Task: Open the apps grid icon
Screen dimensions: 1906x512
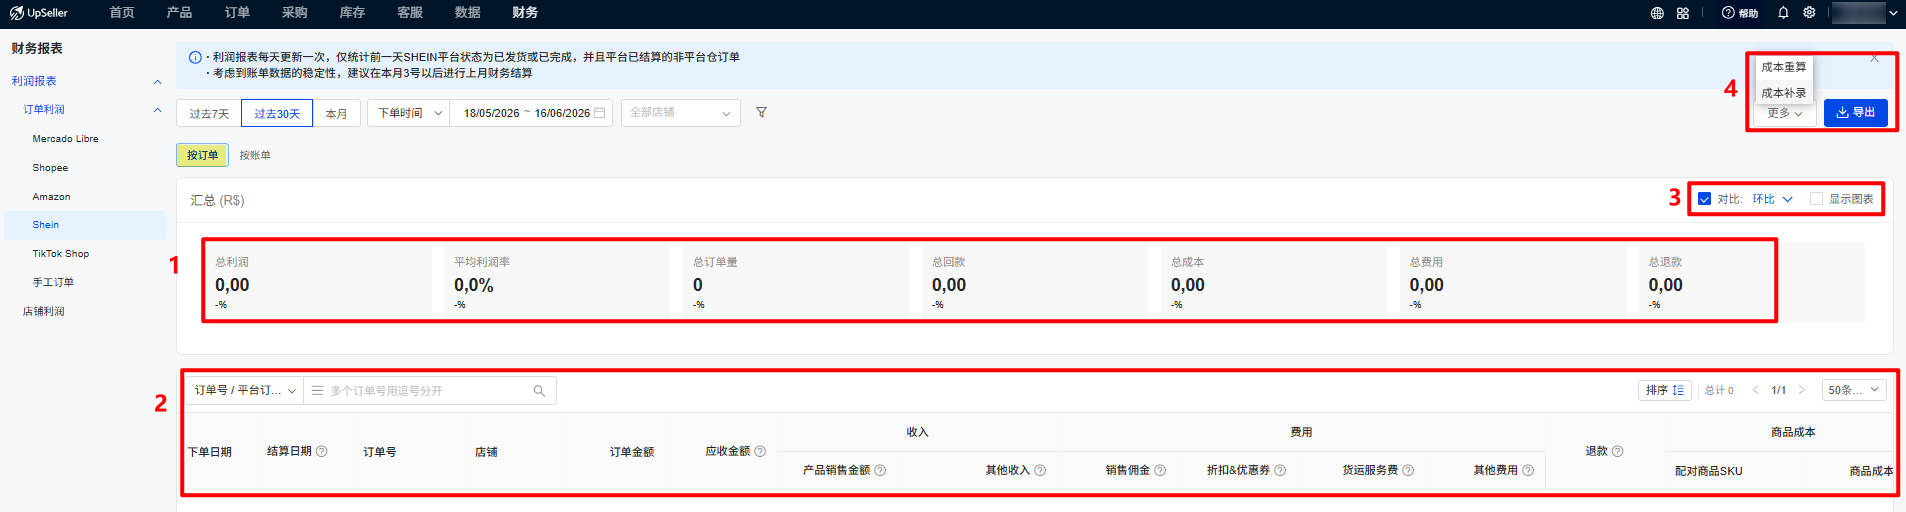Action: click(x=1683, y=13)
